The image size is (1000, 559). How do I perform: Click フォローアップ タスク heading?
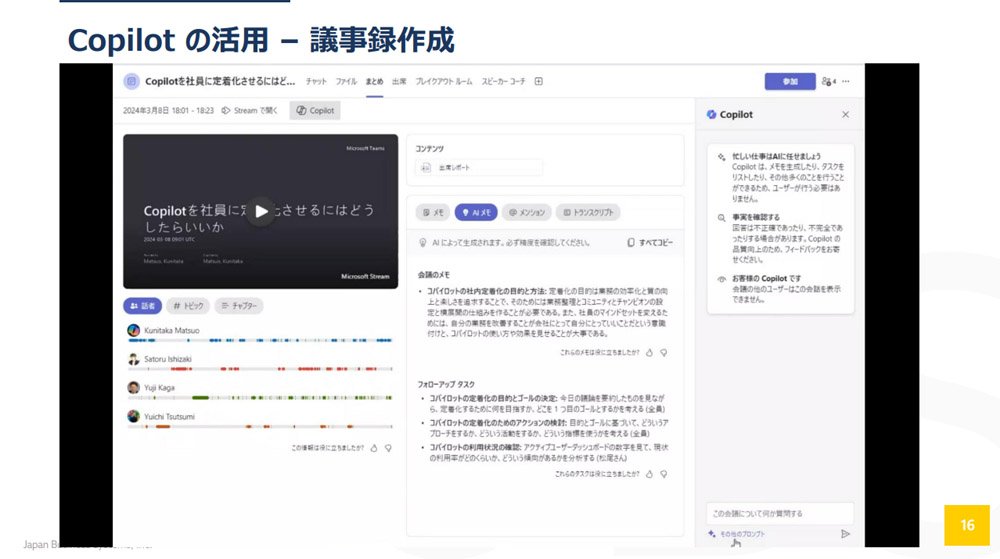click(446, 384)
